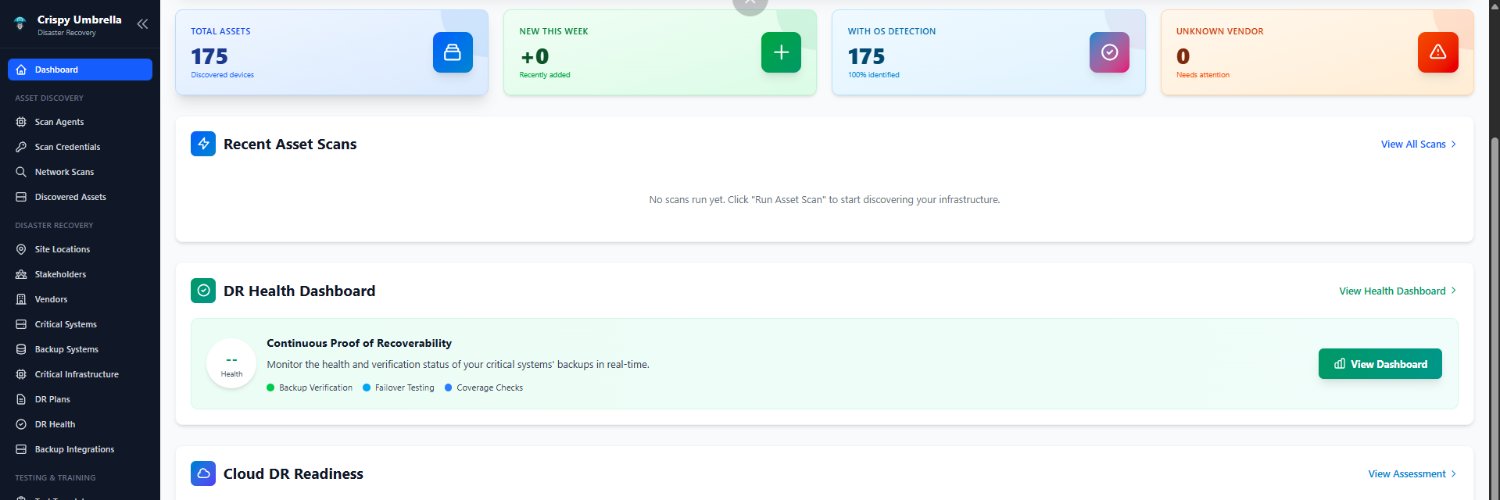This screenshot has width=1500, height=500.
Task: Click the 0 Unknown Vendor count
Action: [x=1183, y=56]
